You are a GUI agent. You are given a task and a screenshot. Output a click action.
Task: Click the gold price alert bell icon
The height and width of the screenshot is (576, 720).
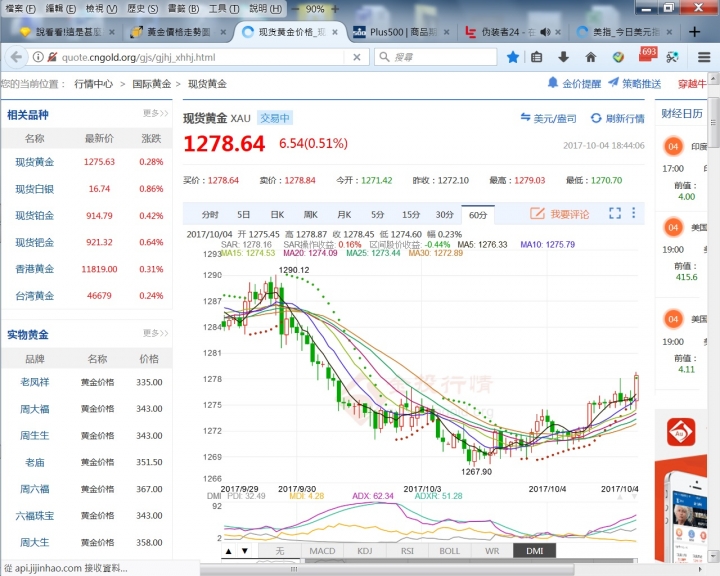[x=552, y=83]
